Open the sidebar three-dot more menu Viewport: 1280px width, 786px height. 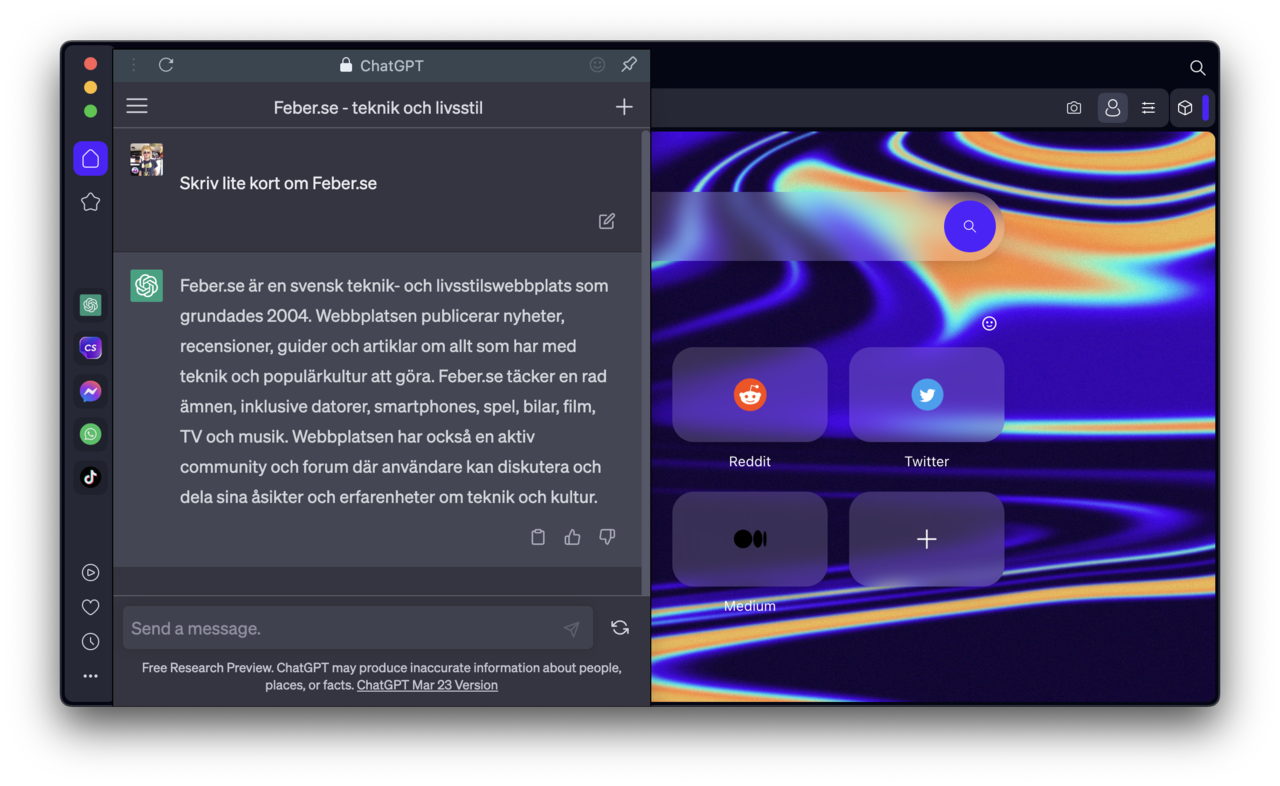[91, 676]
